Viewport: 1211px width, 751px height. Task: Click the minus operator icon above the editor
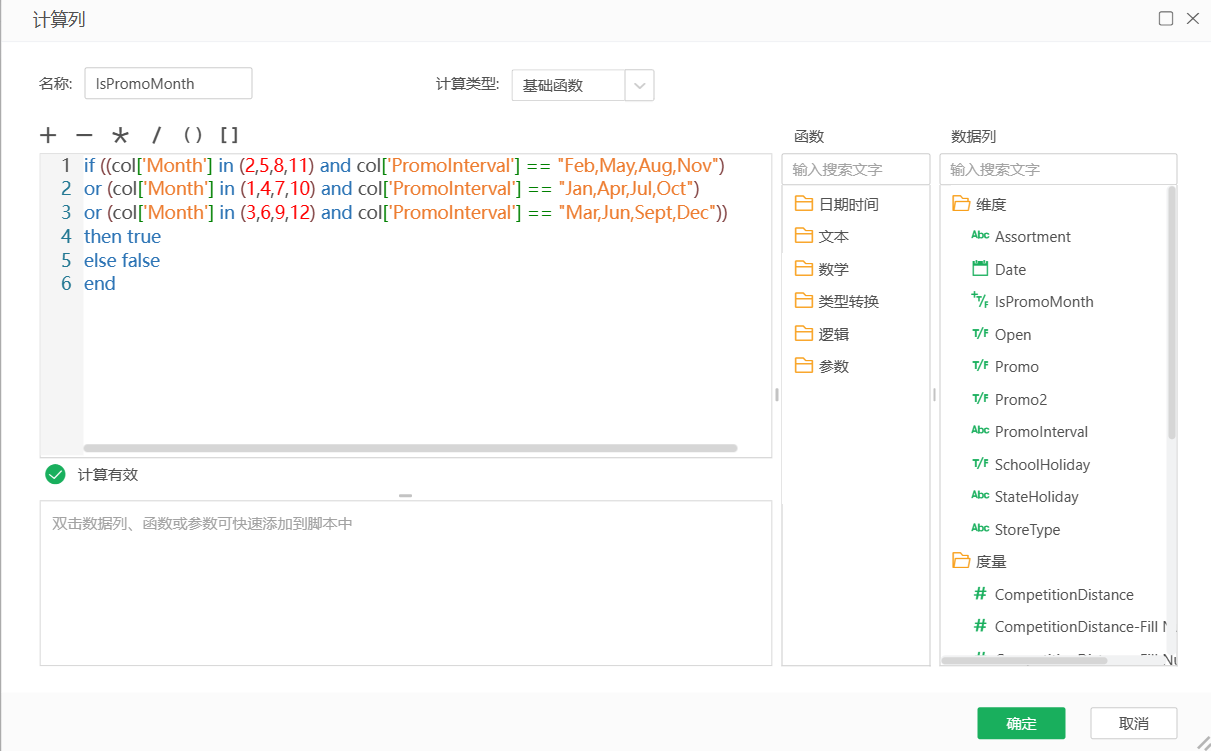click(83, 135)
